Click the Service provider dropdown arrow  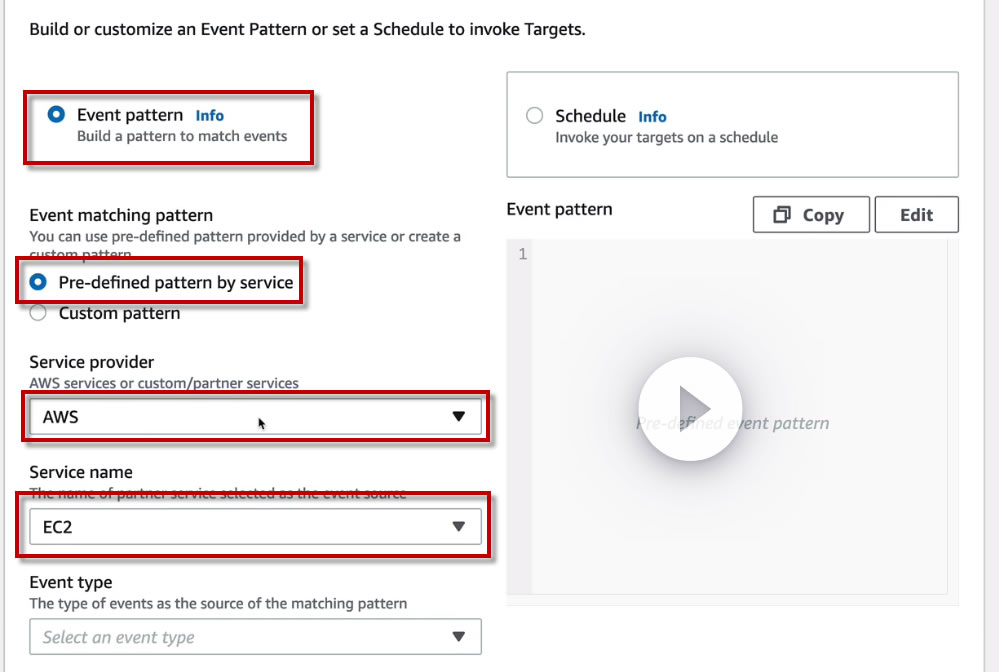tap(459, 417)
